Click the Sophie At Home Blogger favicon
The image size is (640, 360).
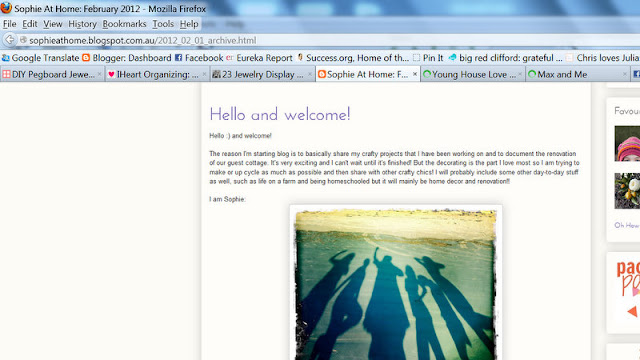[x=322, y=74]
